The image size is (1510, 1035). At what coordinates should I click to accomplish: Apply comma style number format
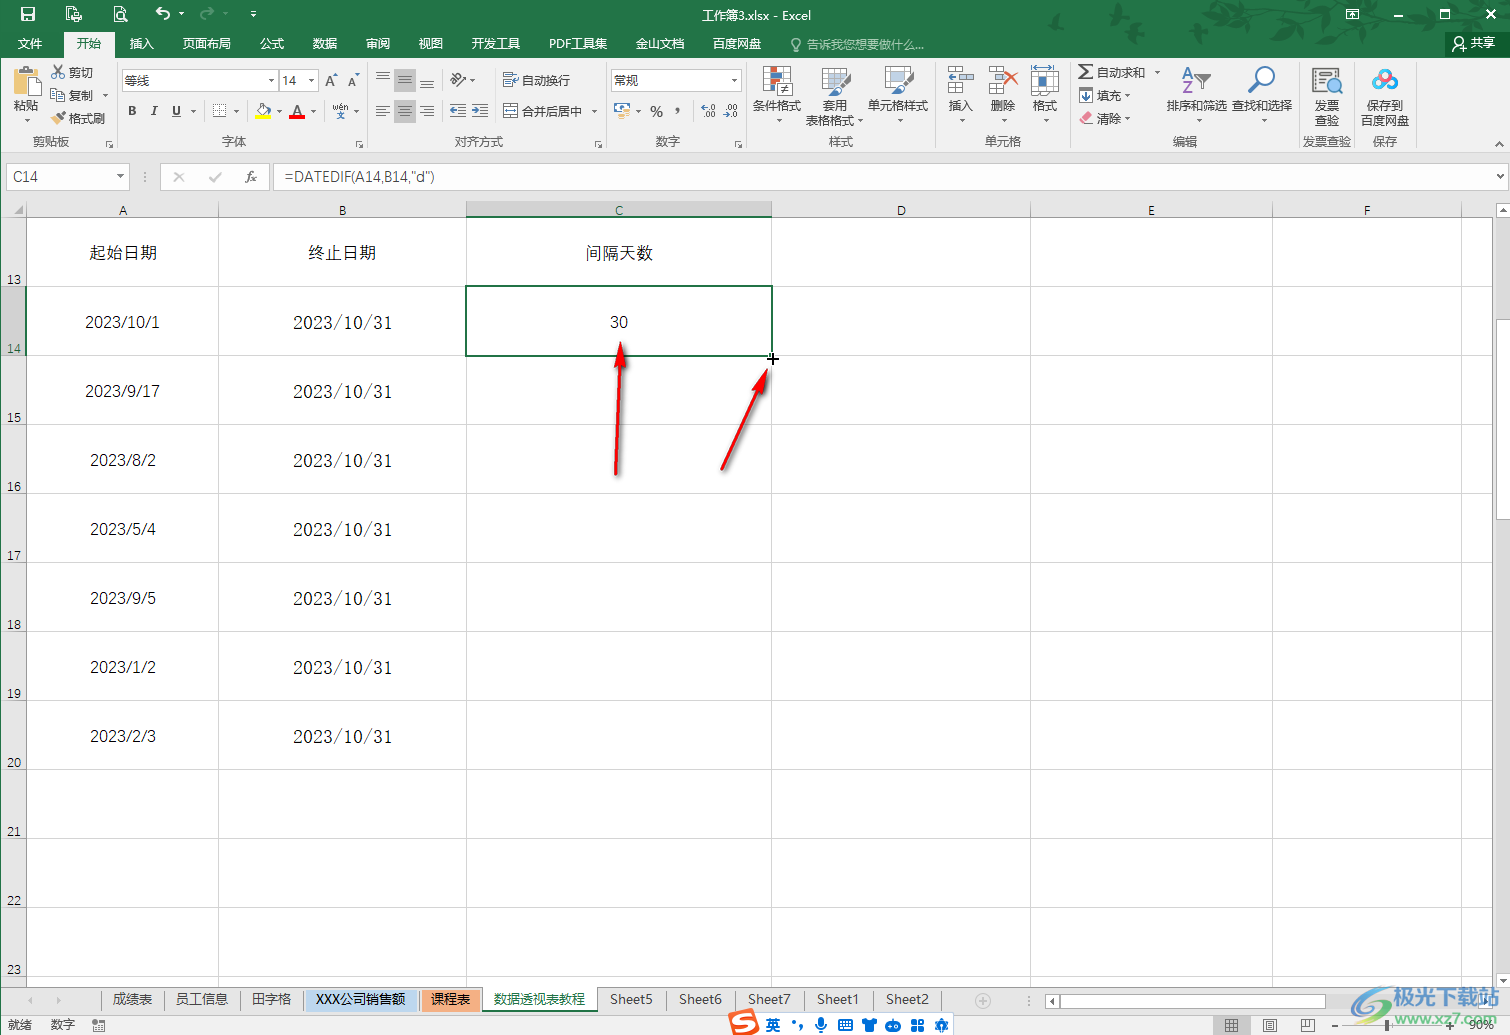tap(677, 111)
